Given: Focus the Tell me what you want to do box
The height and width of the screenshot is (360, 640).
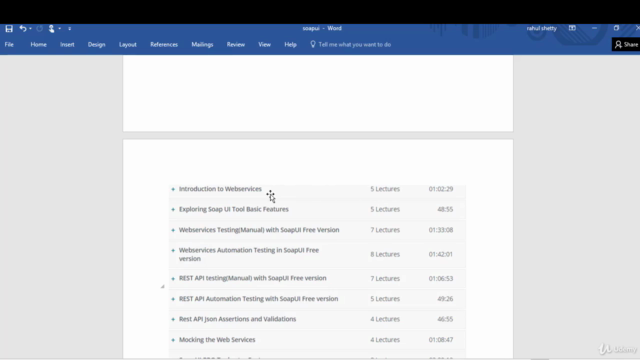Looking at the screenshot, I should coord(355,44).
